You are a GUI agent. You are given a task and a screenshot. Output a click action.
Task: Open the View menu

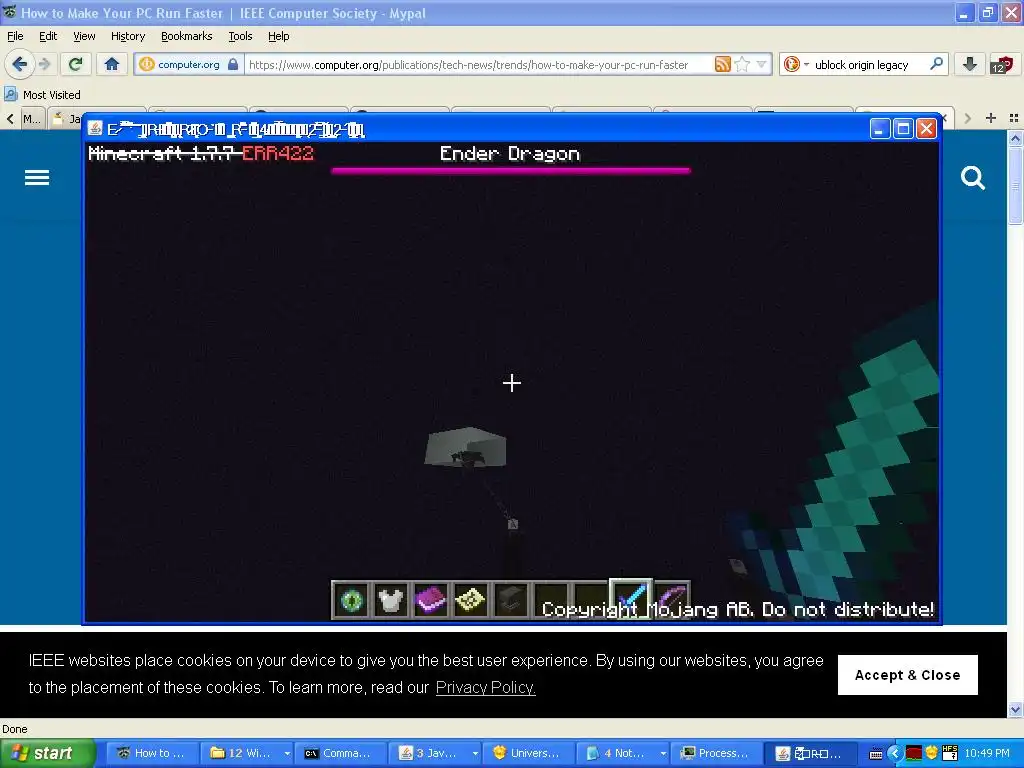point(84,36)
